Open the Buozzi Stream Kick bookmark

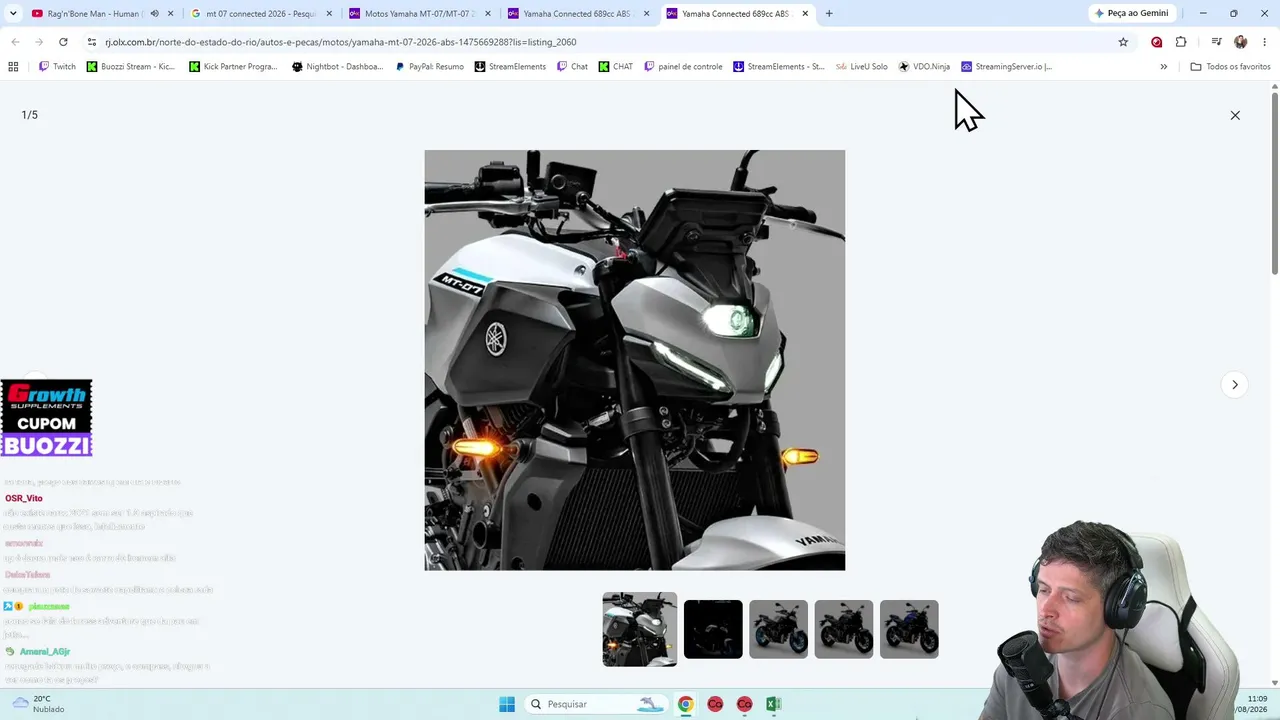pos(131,67)
